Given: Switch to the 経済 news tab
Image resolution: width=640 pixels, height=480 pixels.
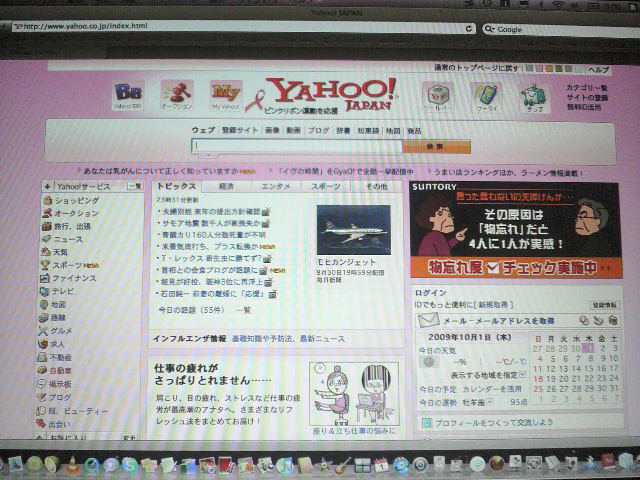Looking at the screenshot, I should pyautogui.click(x=226, y=187).
